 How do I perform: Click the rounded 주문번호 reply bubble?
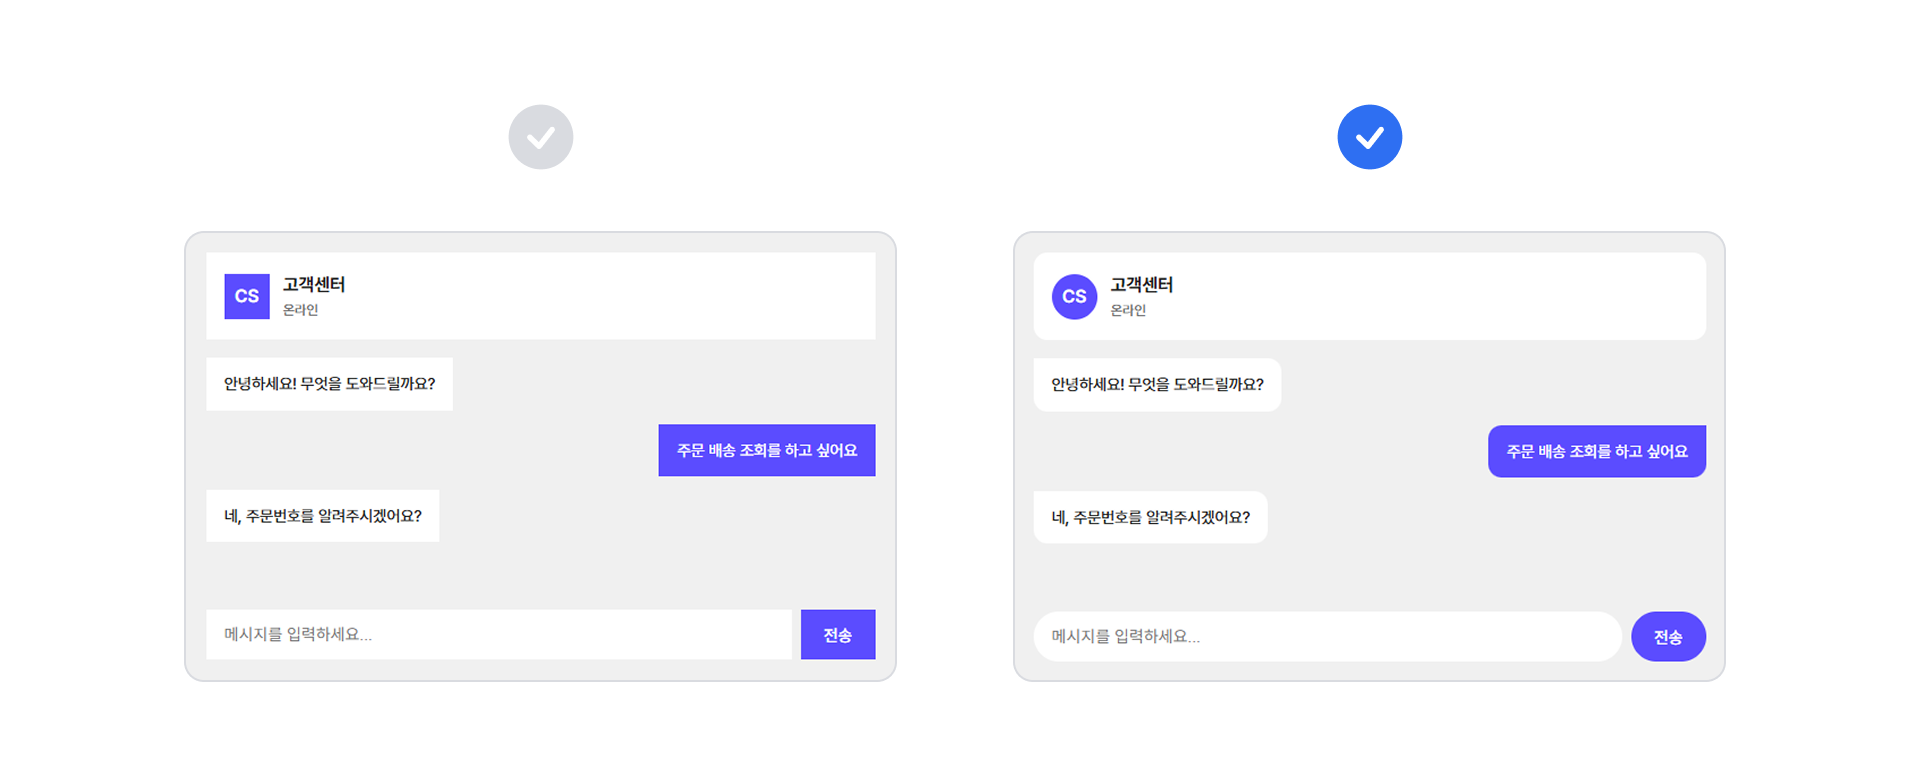[1150, 517]
